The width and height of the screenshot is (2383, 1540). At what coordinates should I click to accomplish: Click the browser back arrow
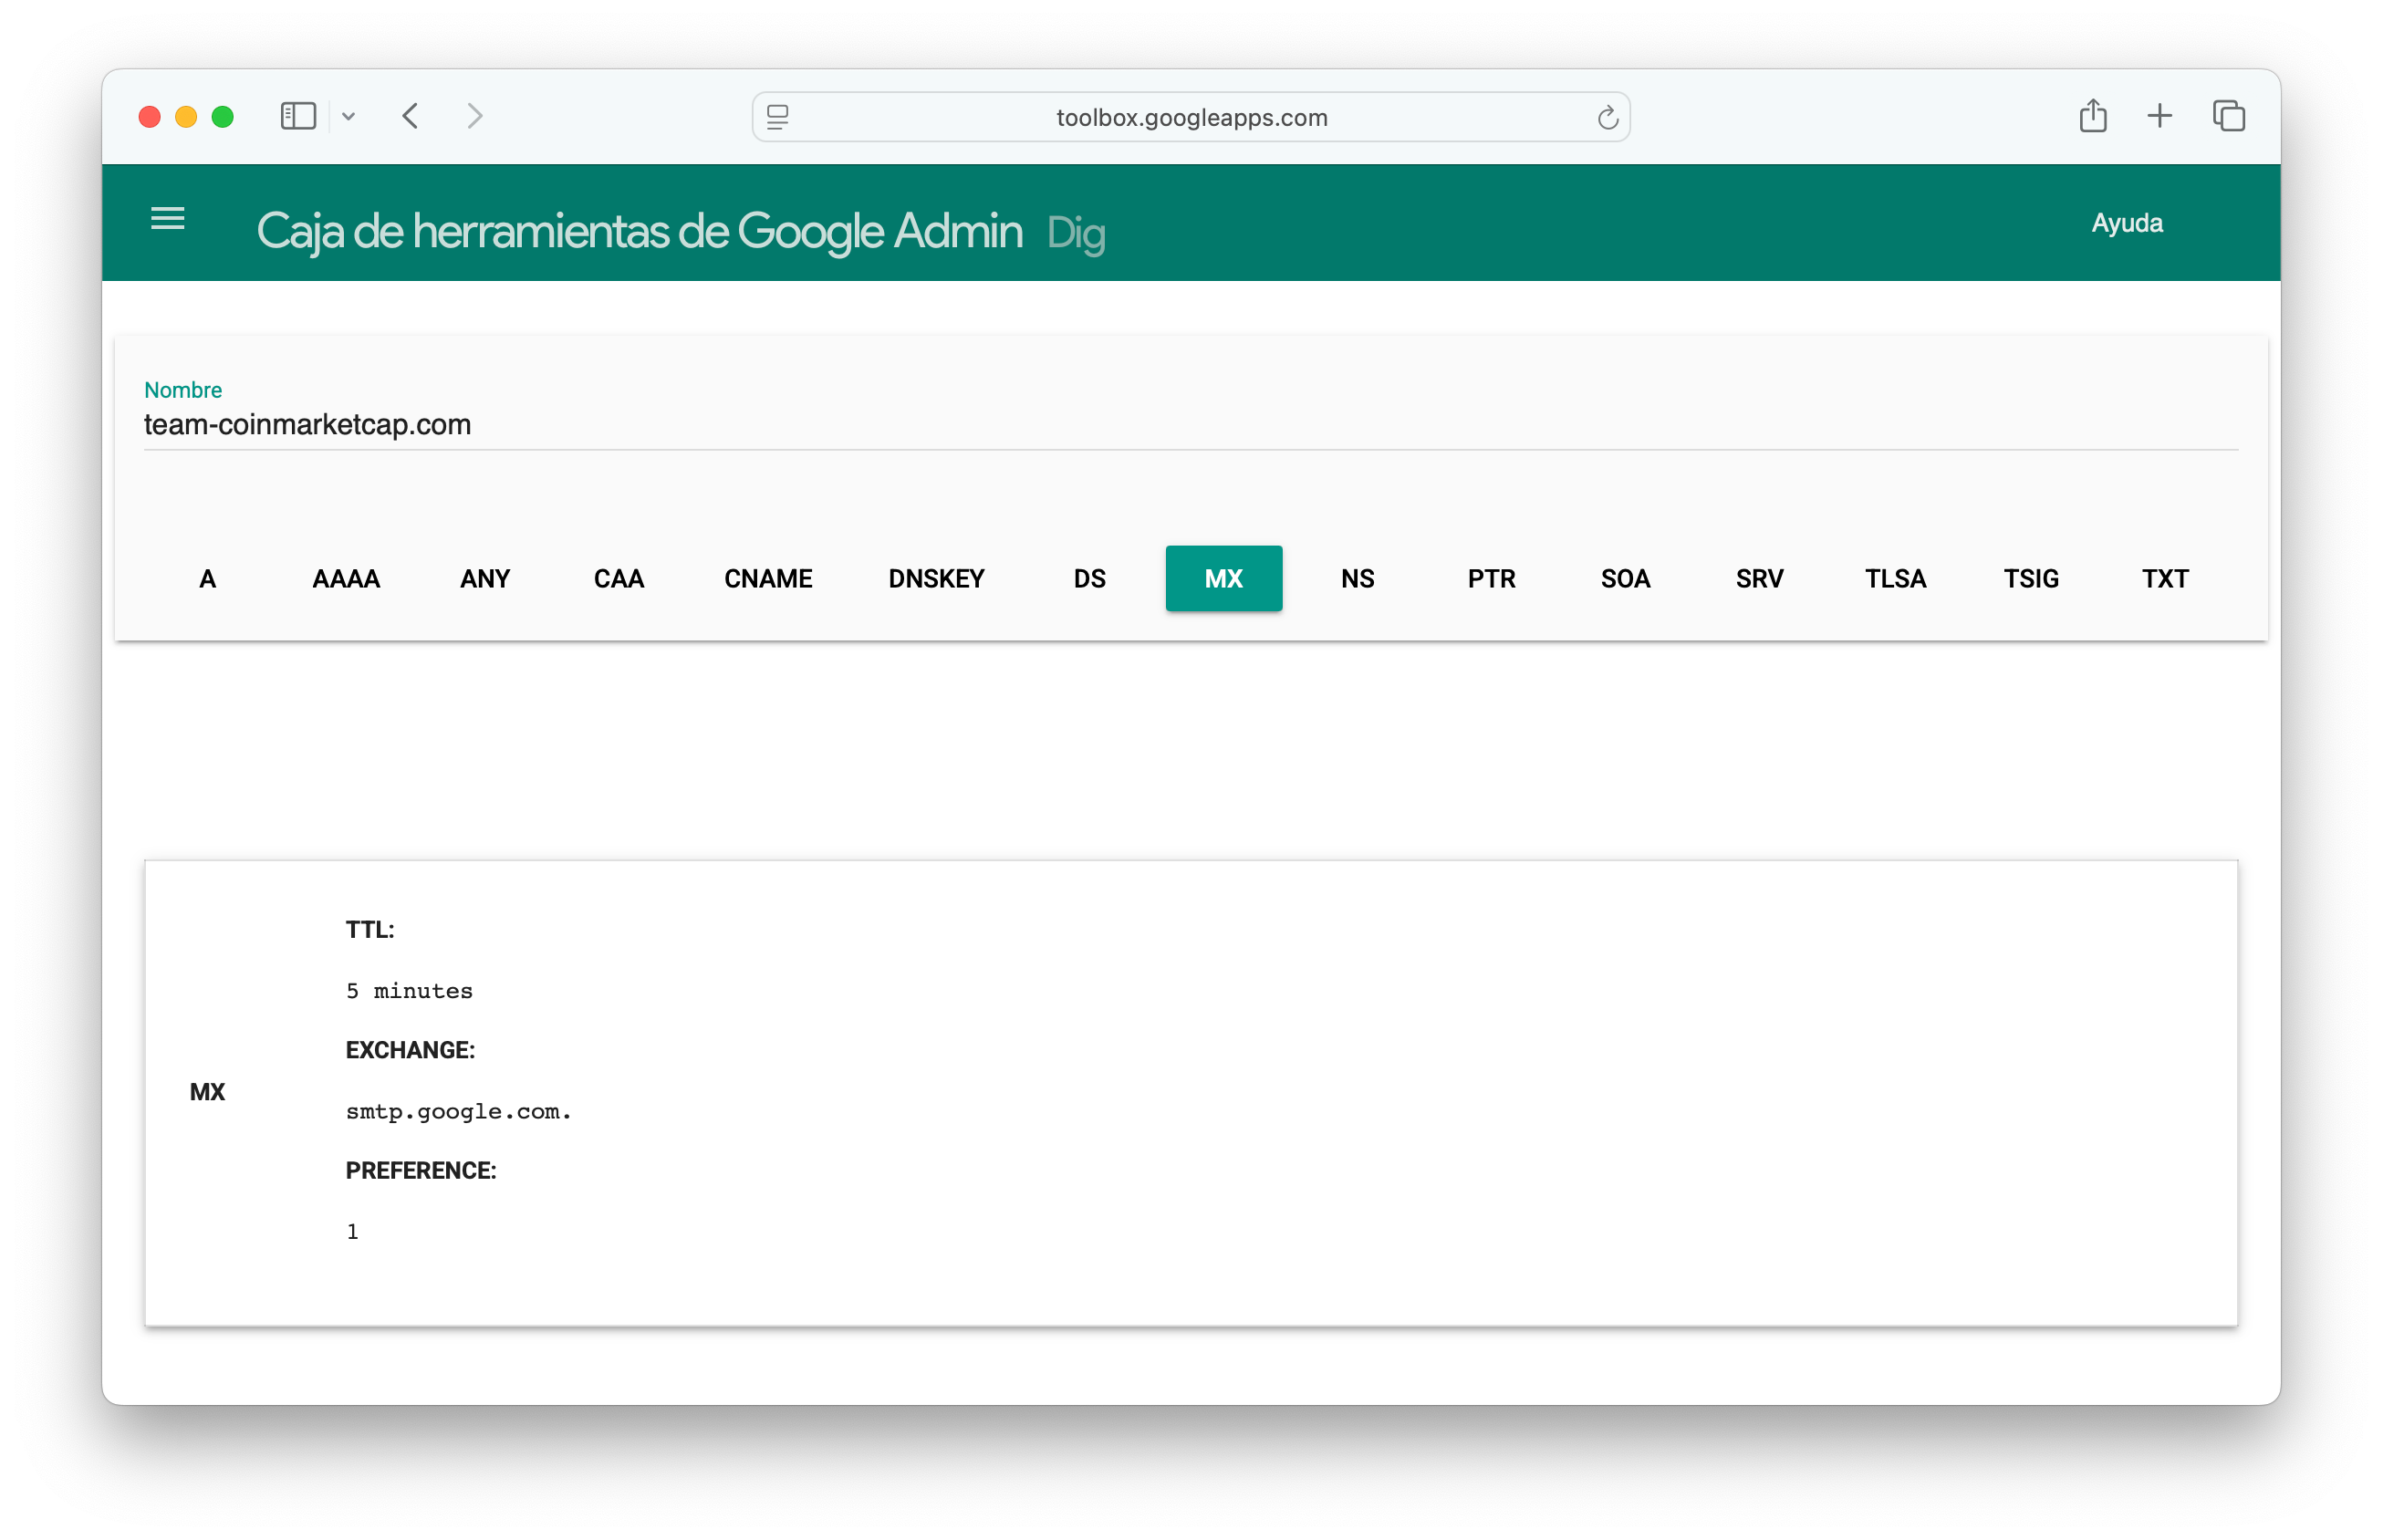[x=411, y=117]
